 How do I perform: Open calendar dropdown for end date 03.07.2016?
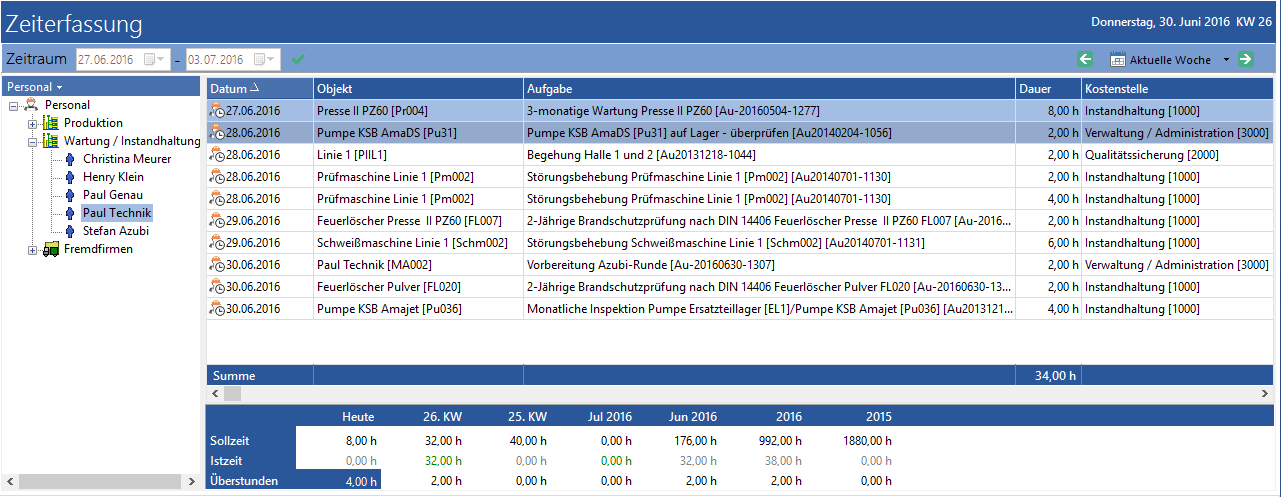coord(266,60)
